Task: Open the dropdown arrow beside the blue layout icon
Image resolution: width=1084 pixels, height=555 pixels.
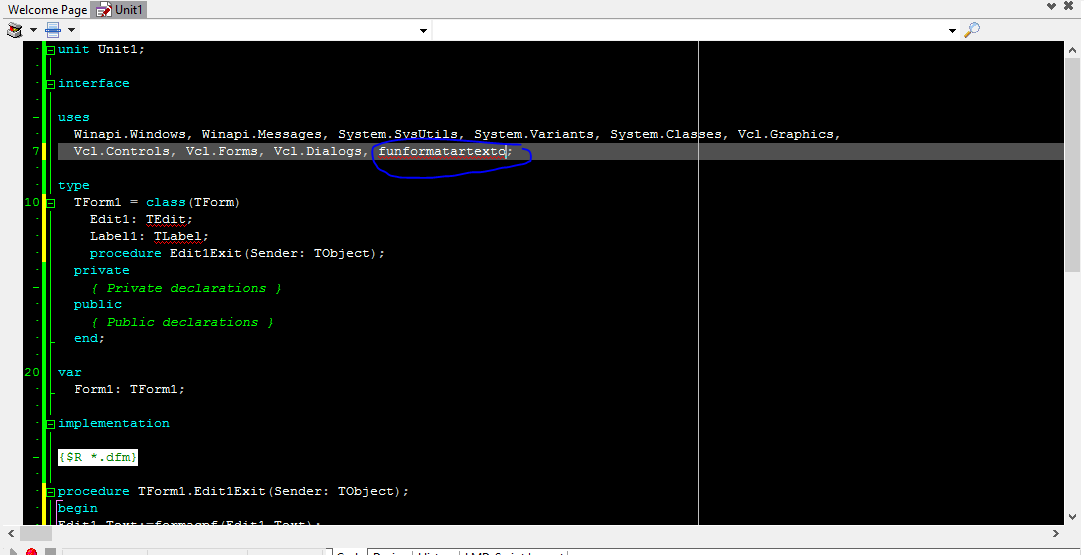Action: [71, 30]
